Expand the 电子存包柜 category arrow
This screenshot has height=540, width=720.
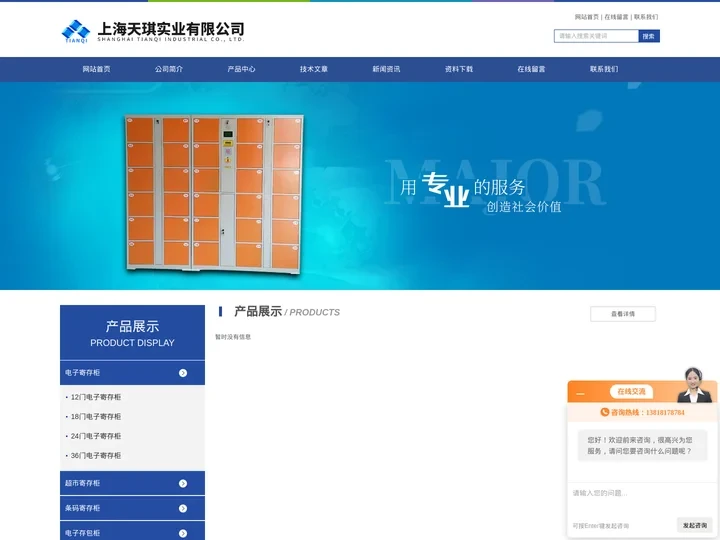[183, 533]
